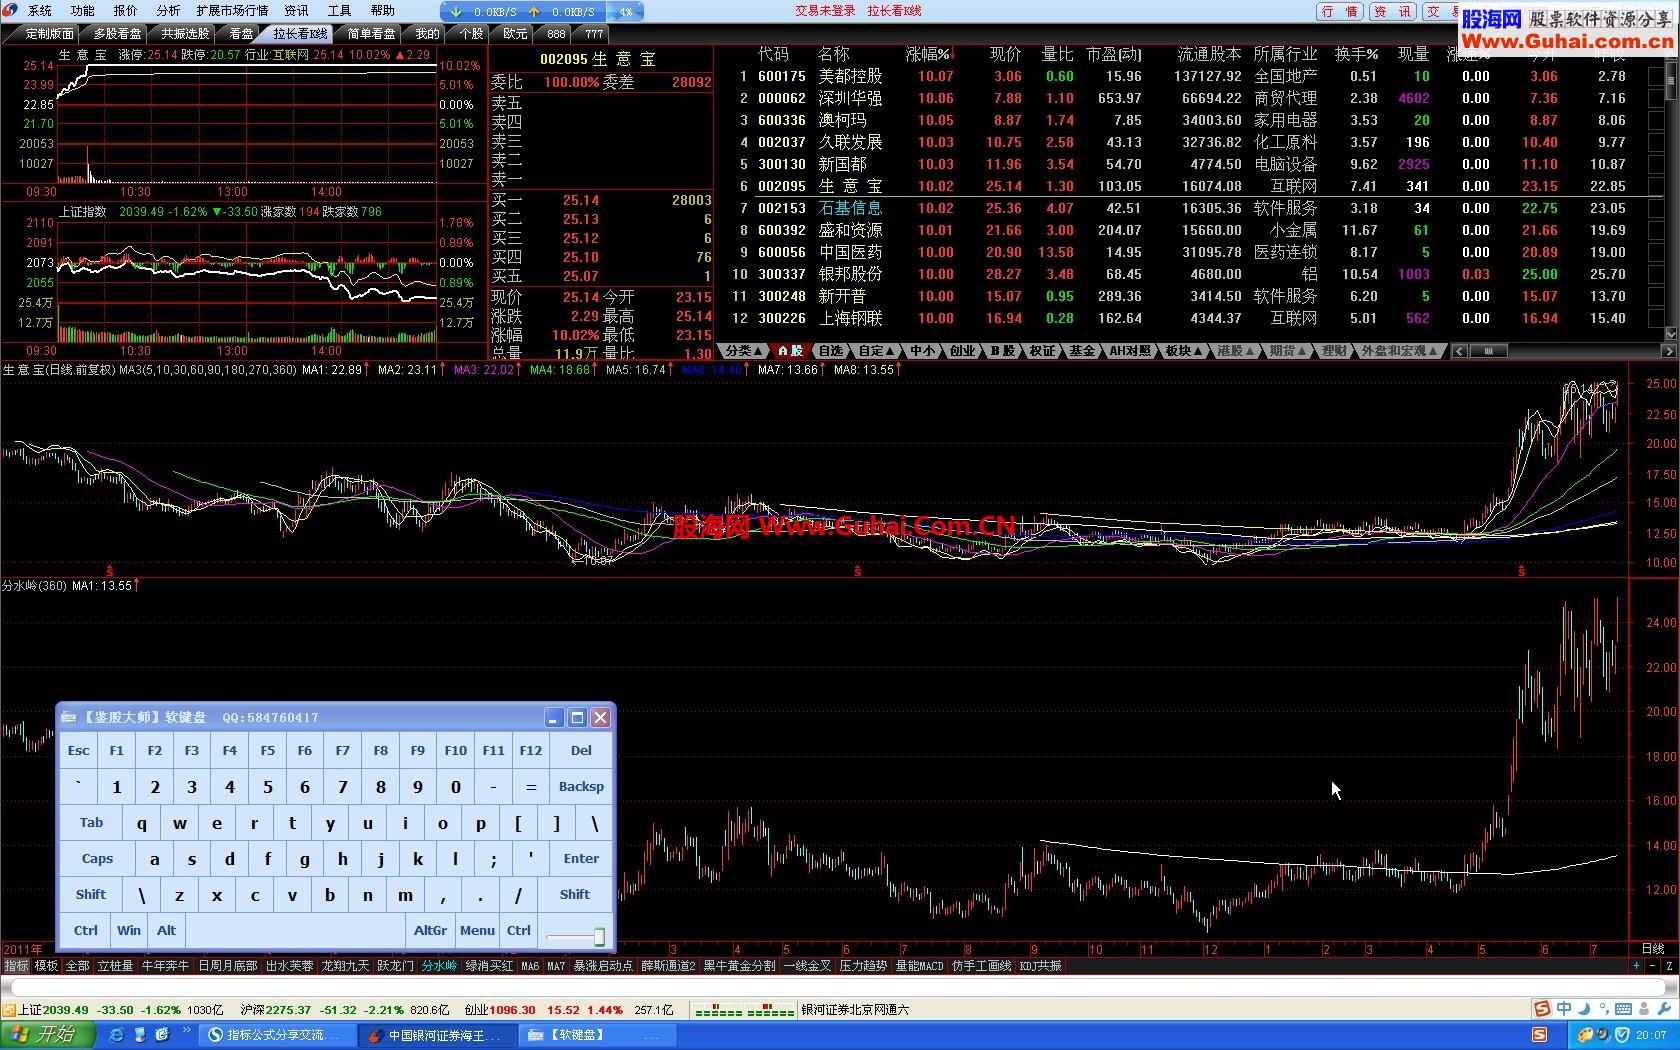Switch to 中国银河证券海王 taskbar window
Image resolution: width=1680 pixels, height=1050 pixels.
pos(437,1035)
